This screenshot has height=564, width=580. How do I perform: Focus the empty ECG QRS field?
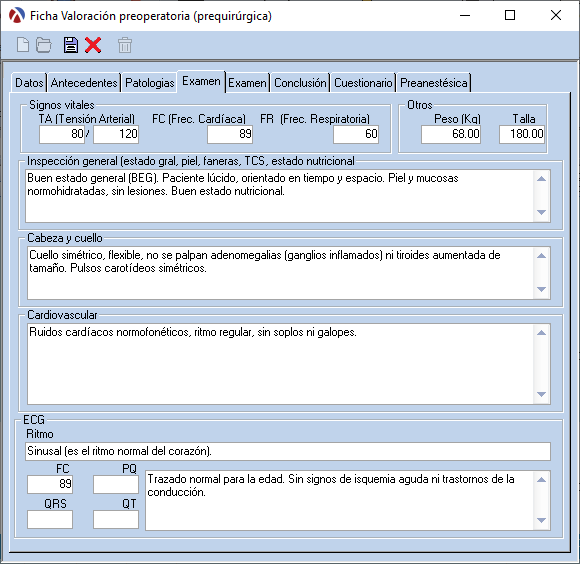(x=50, y=519)
